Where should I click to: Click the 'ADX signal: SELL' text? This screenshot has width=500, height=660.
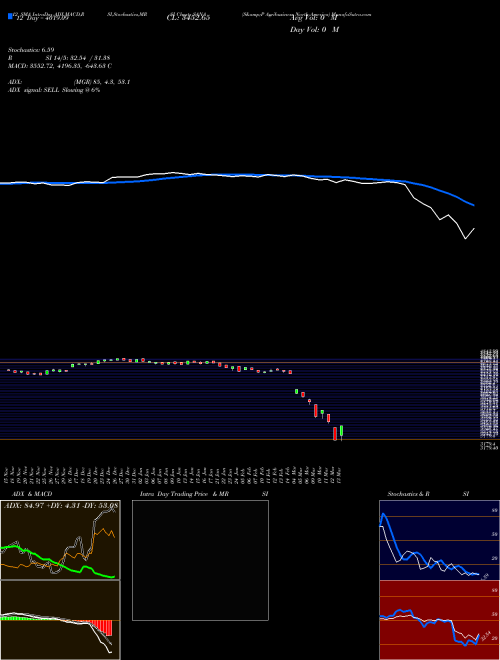[54, 90]
